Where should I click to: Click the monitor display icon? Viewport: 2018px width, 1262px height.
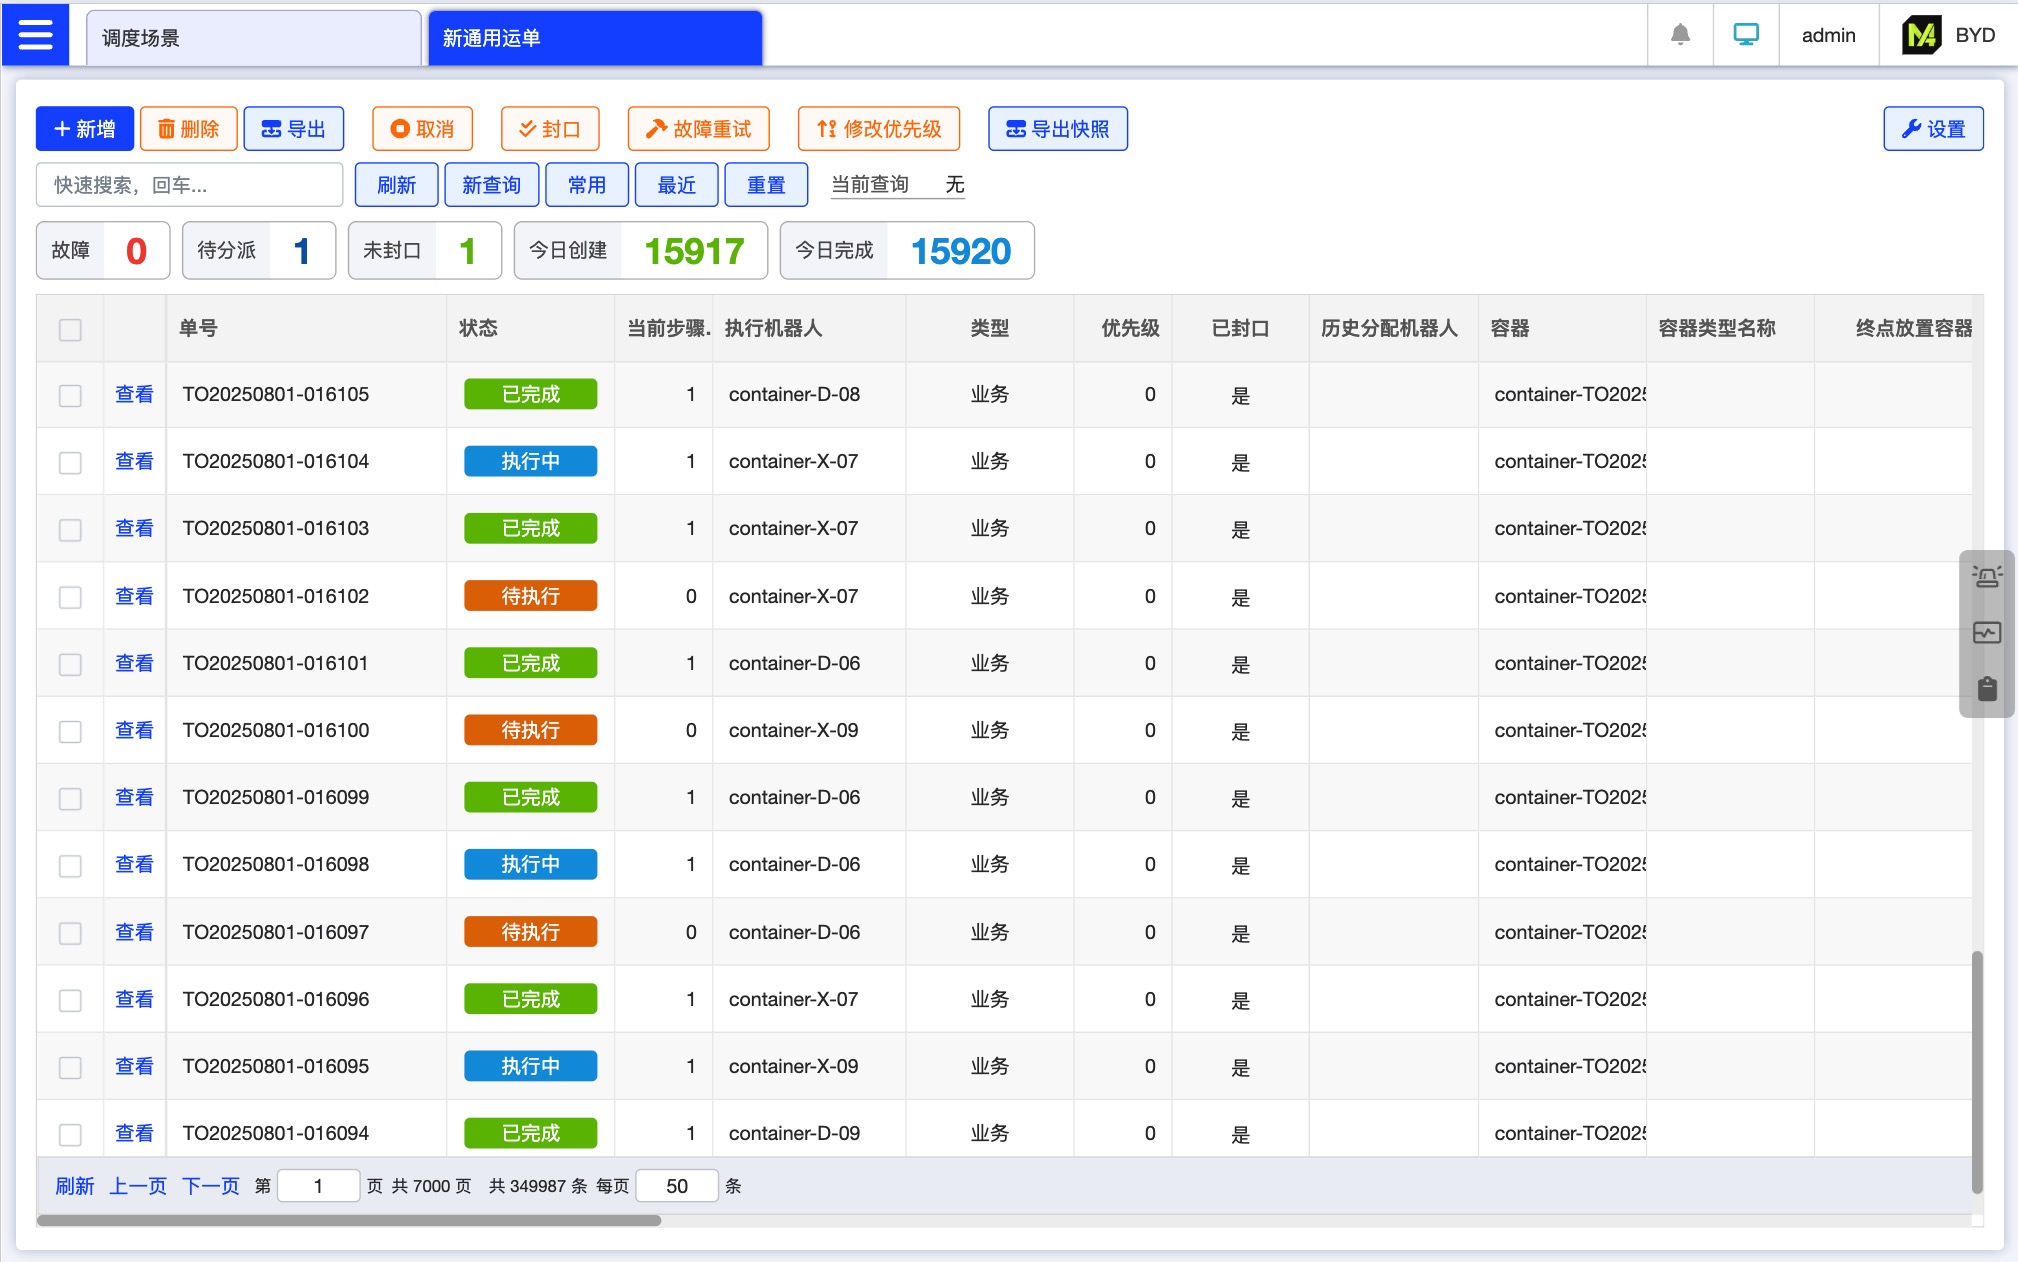1746,36
